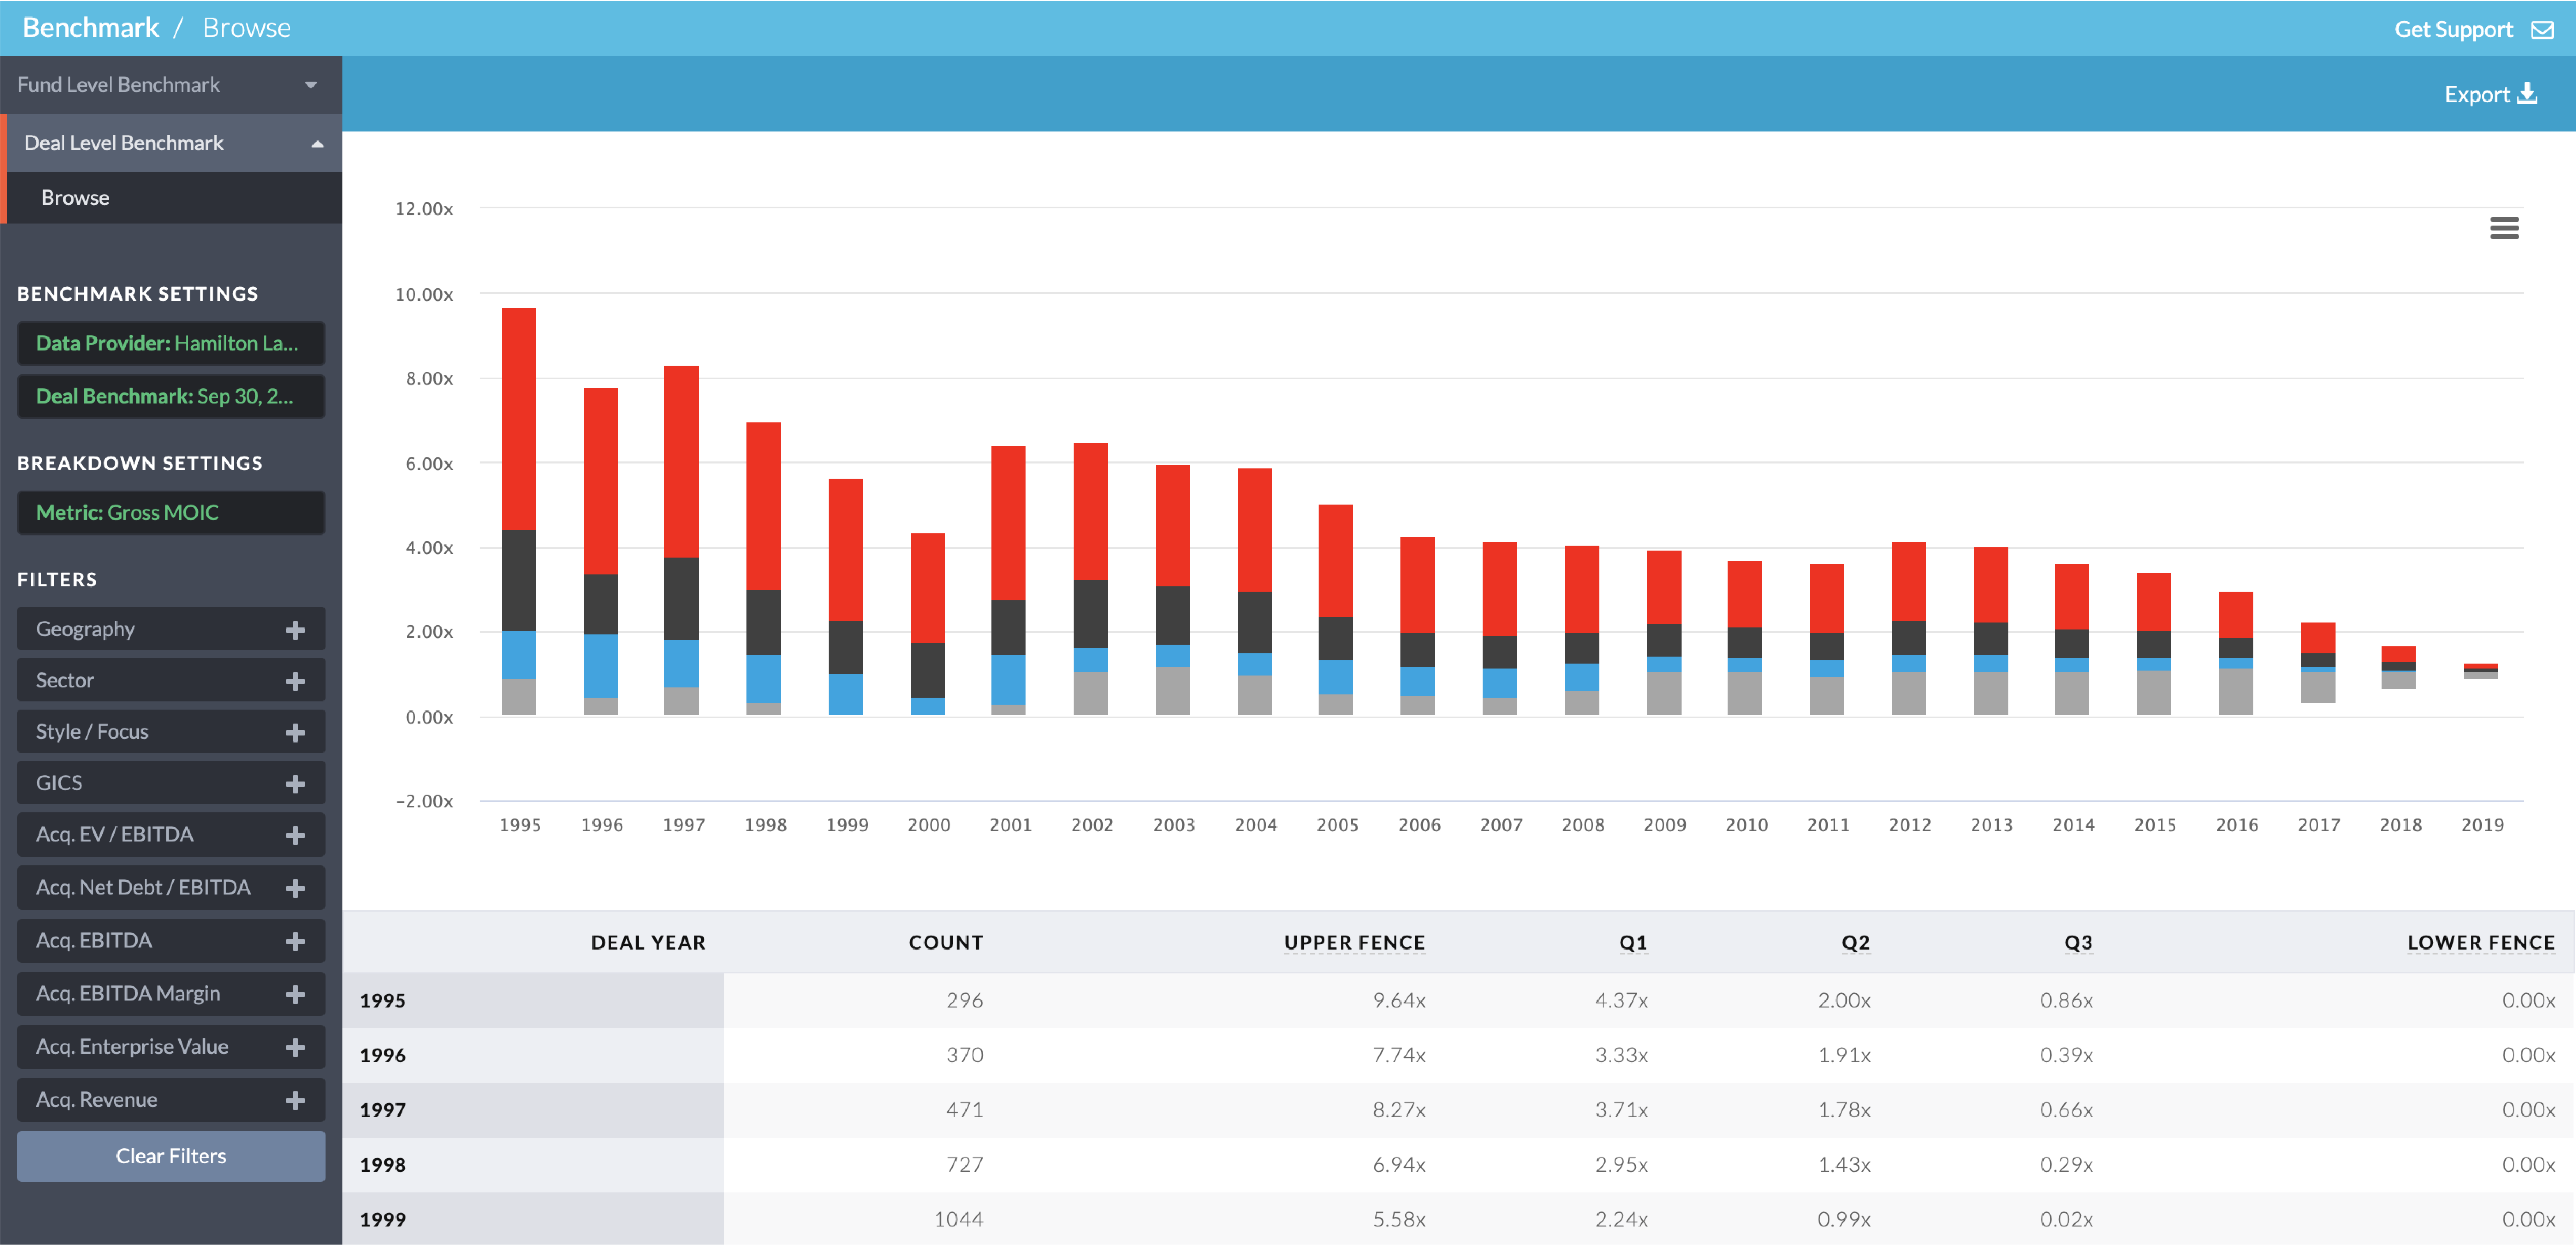Click the red segment of the 2012 bar
Screen dimensions: 2576x1245
point(1909,581)
